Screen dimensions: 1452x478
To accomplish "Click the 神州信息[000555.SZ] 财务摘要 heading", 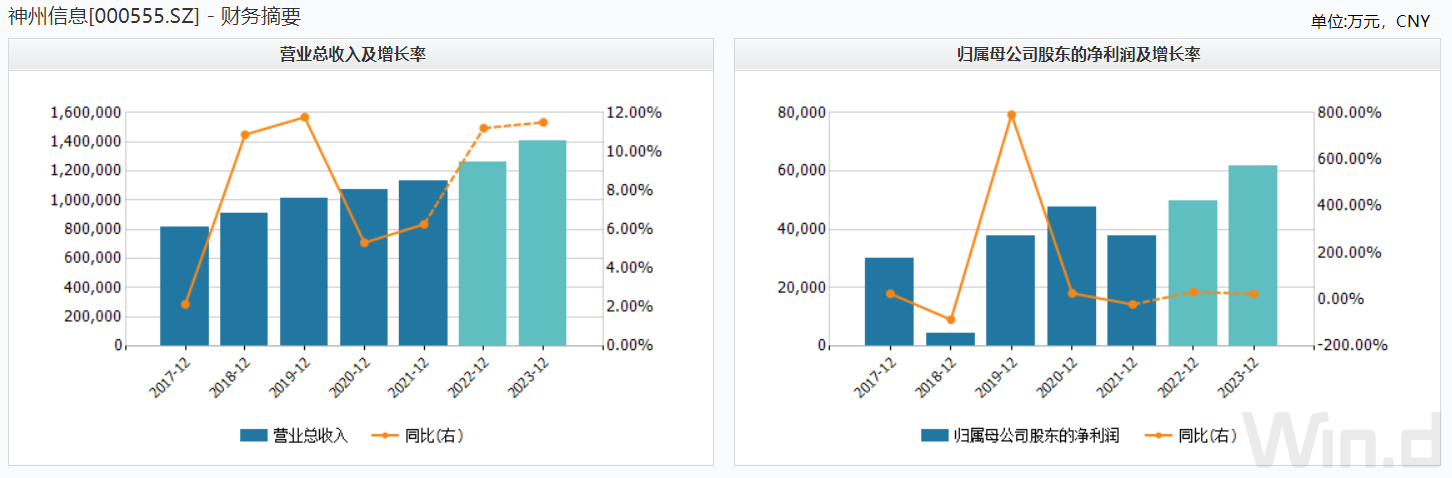I will coord(154,16).
